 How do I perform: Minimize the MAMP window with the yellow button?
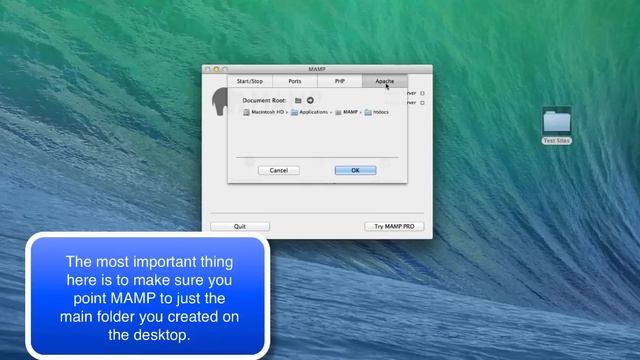click(x=216, y=69)
